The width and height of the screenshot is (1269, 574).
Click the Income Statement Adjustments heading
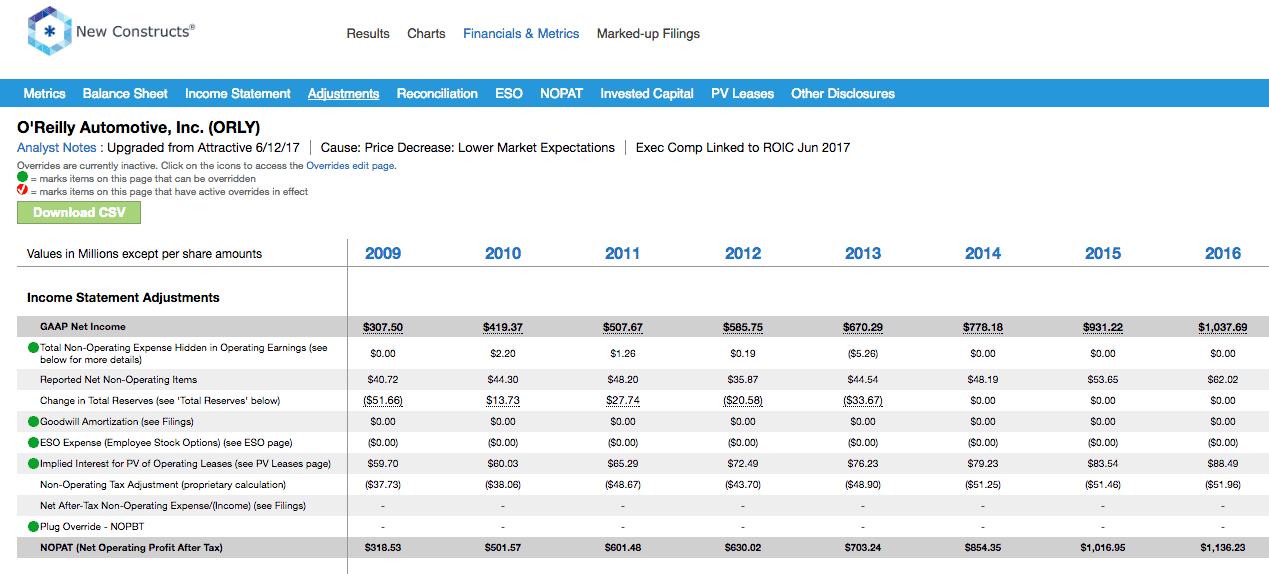[123, 298]
